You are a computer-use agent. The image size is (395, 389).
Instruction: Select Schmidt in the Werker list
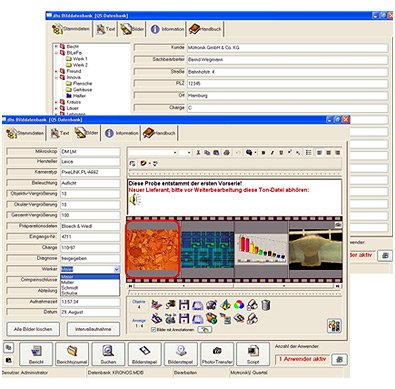pyautogui.click(x=69, y=288)
